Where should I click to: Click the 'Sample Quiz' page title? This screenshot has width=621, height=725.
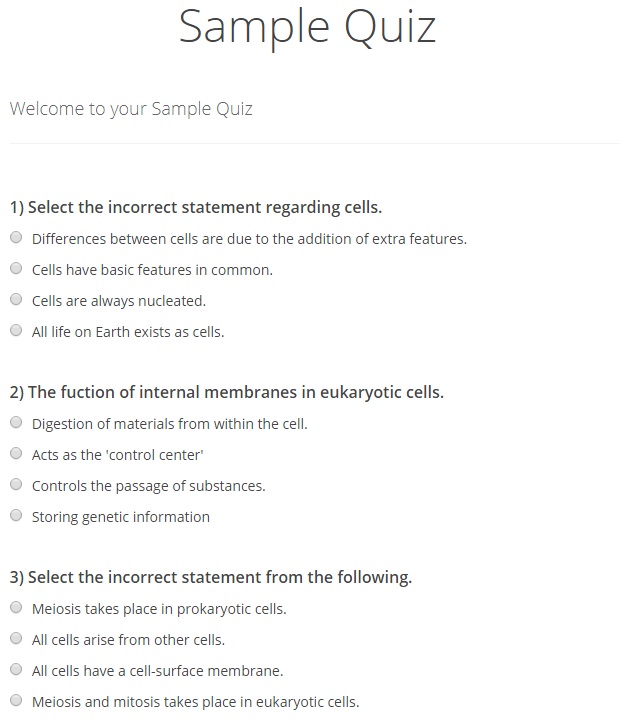pyautogui.click(x=307, y=27)
